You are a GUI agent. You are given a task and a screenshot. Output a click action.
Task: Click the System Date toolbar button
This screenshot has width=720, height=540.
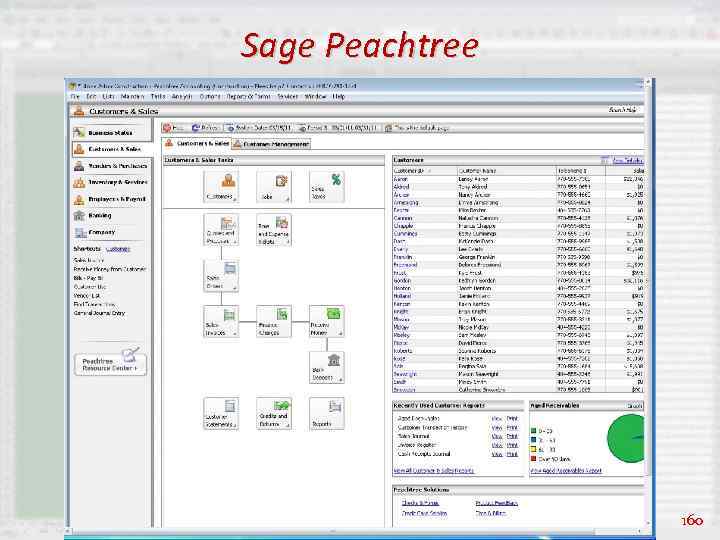coord(258,128)
